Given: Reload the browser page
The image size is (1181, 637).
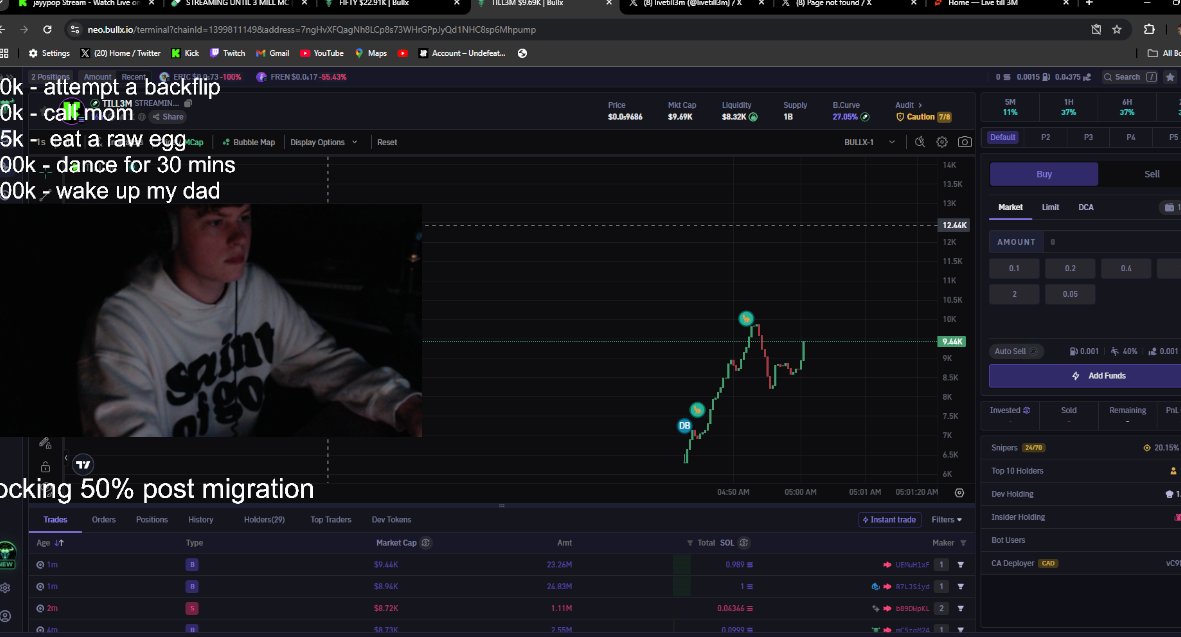Looking at the screenshot, I should [x=47, y=29].
